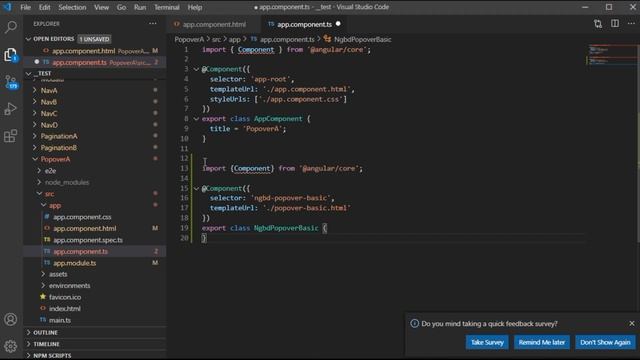Open index.html in file tree

pyautogui.click(x=64, y=309)
